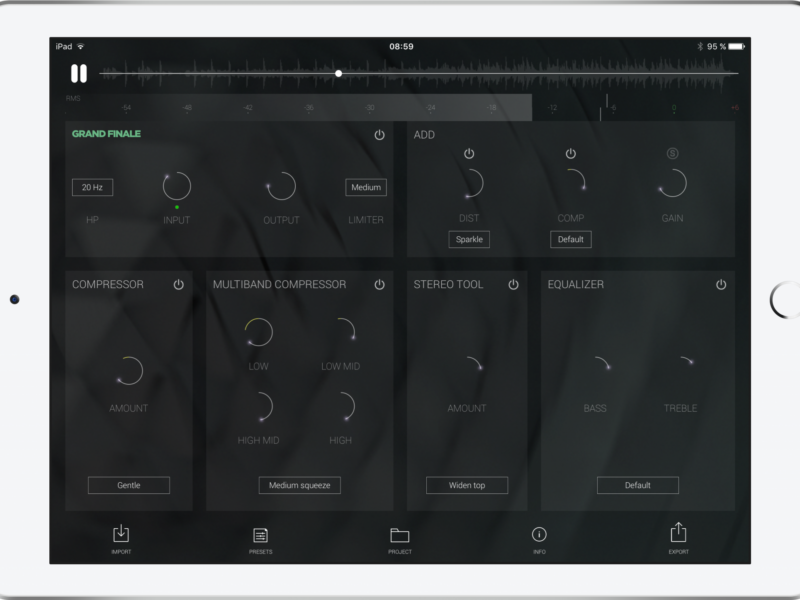Click the STEREO TOOL title
Viewport: 800px width, 600px height.
click(x=448, y=284)
